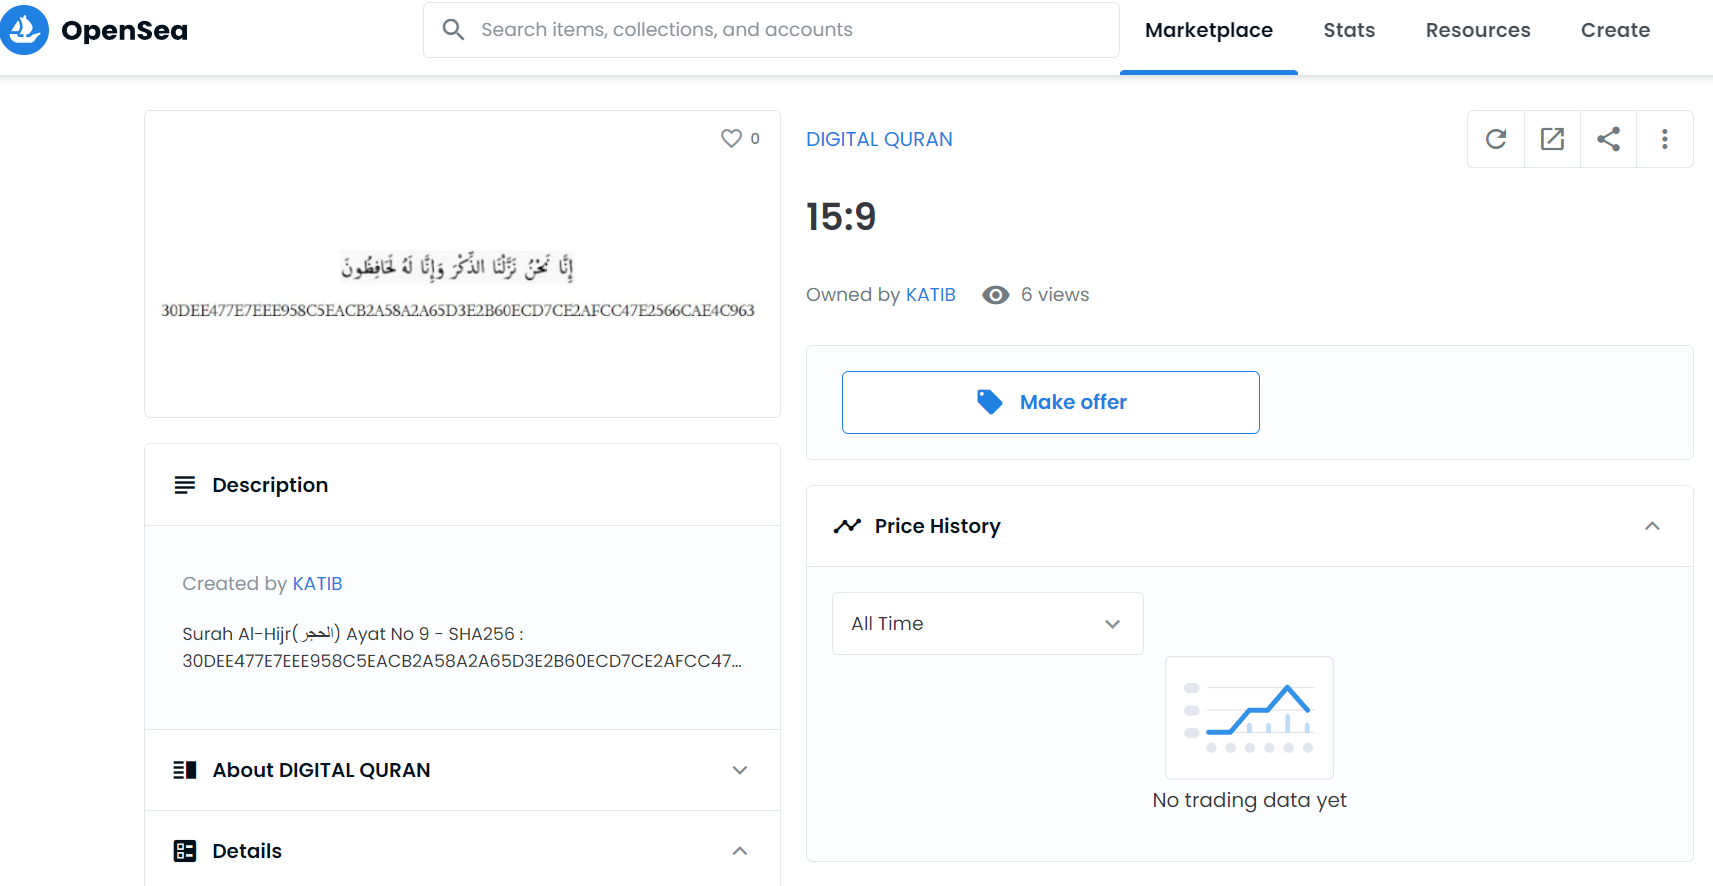The height and width of the screenshot is (886, 1713).
Task: Click the price tag icon in Make offer
Action: [x=989, y=402]
